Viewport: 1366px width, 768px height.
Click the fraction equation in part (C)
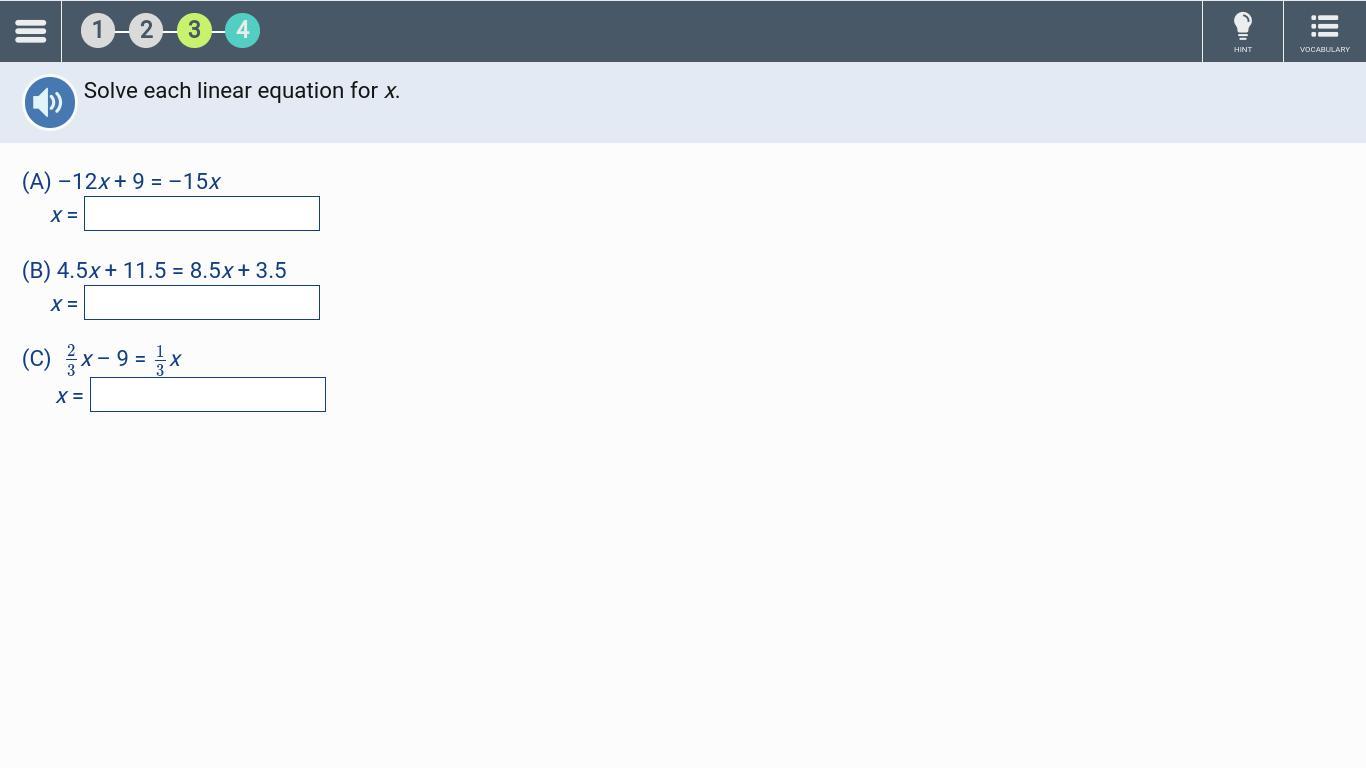tap(124, 360)
